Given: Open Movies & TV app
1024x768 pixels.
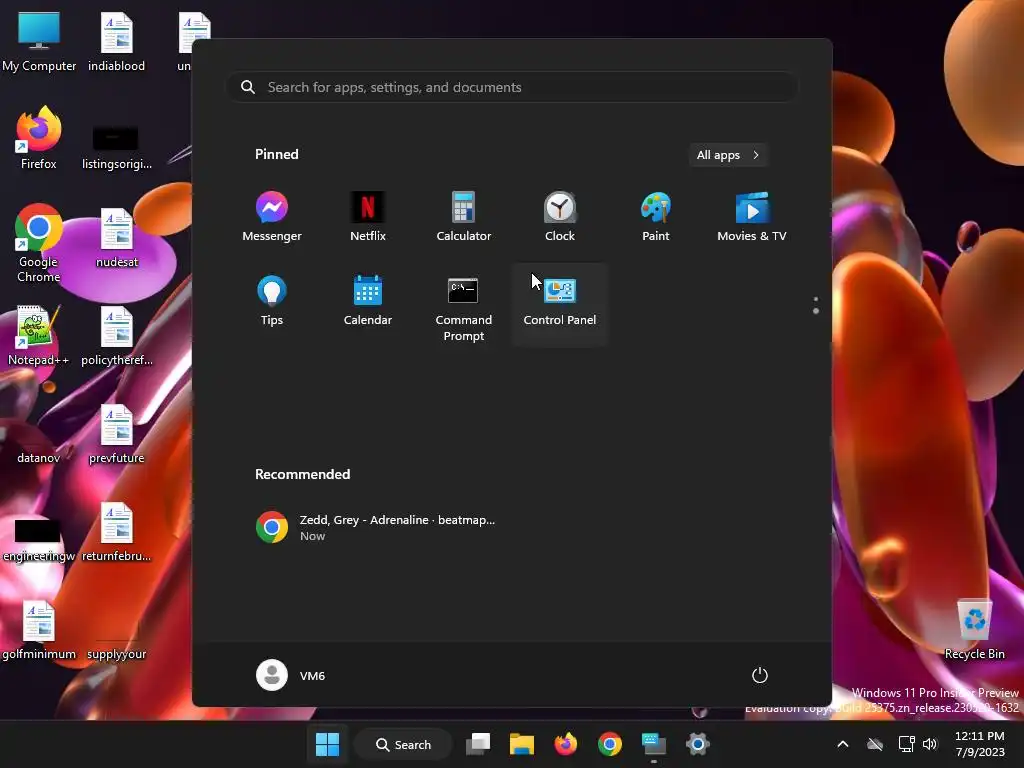Looking at the screenshot, I should (752, 217).
